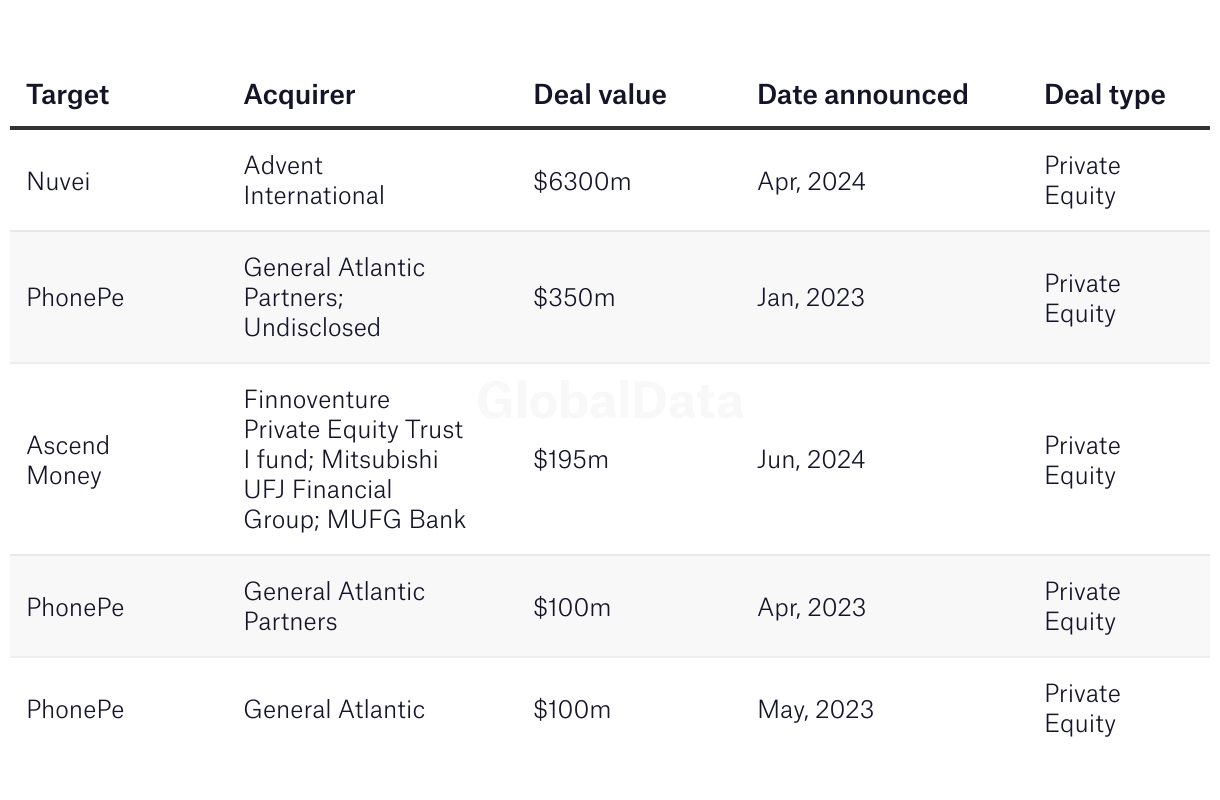Select the General Atlantic Partners; Undisclosed cell
1220x800 pixels.
[x=334, y=298]
